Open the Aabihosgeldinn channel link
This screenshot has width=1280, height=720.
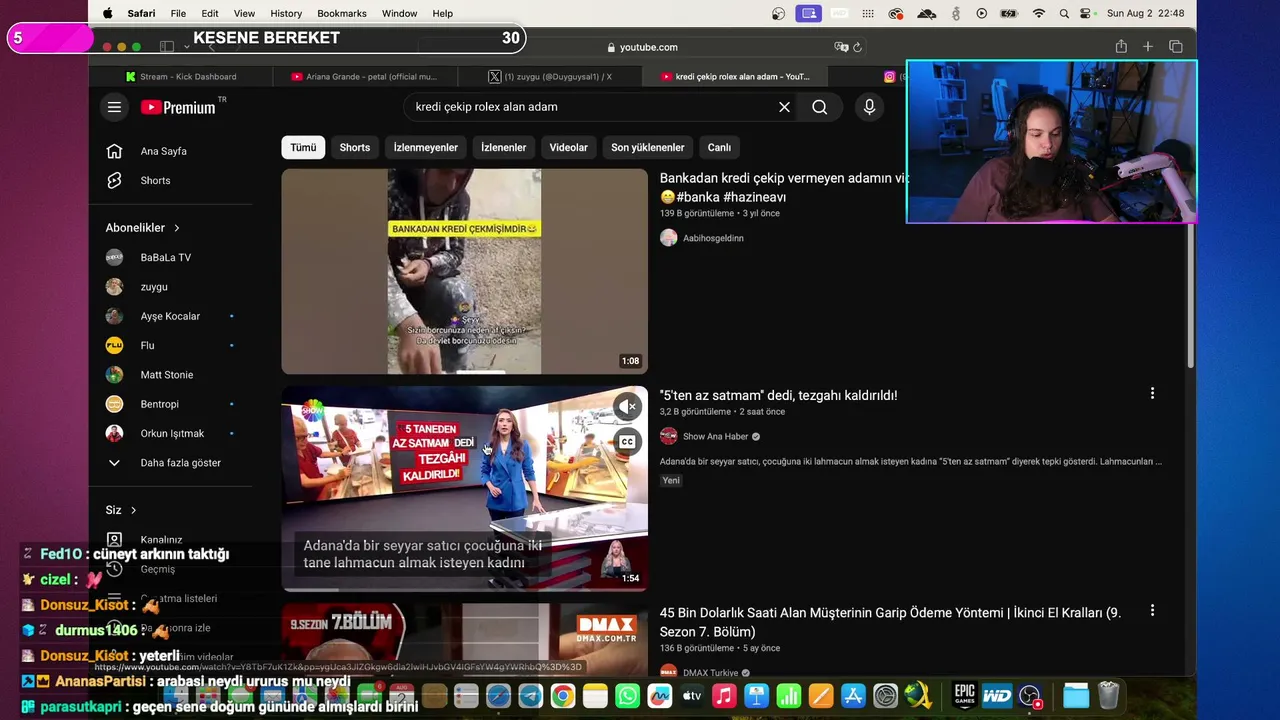[x=713, y=238]
